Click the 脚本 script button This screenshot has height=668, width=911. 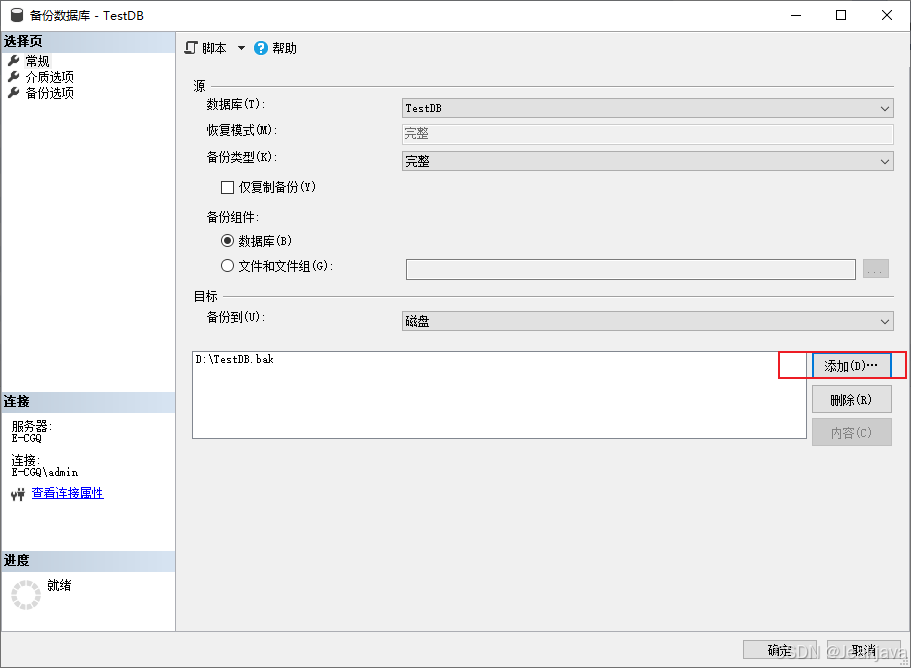click(x=206, y=48)
